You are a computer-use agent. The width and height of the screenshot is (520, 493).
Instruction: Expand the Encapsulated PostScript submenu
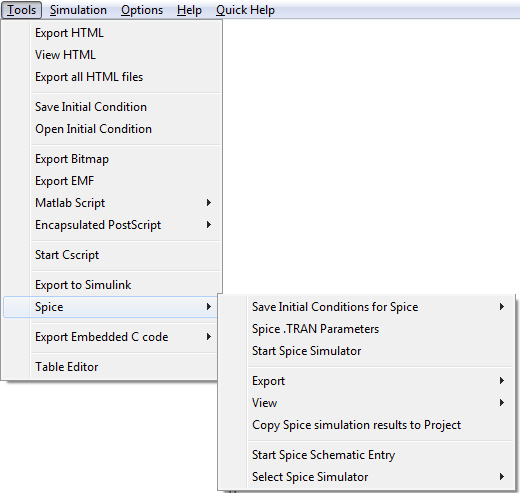[x=112, y=225]
